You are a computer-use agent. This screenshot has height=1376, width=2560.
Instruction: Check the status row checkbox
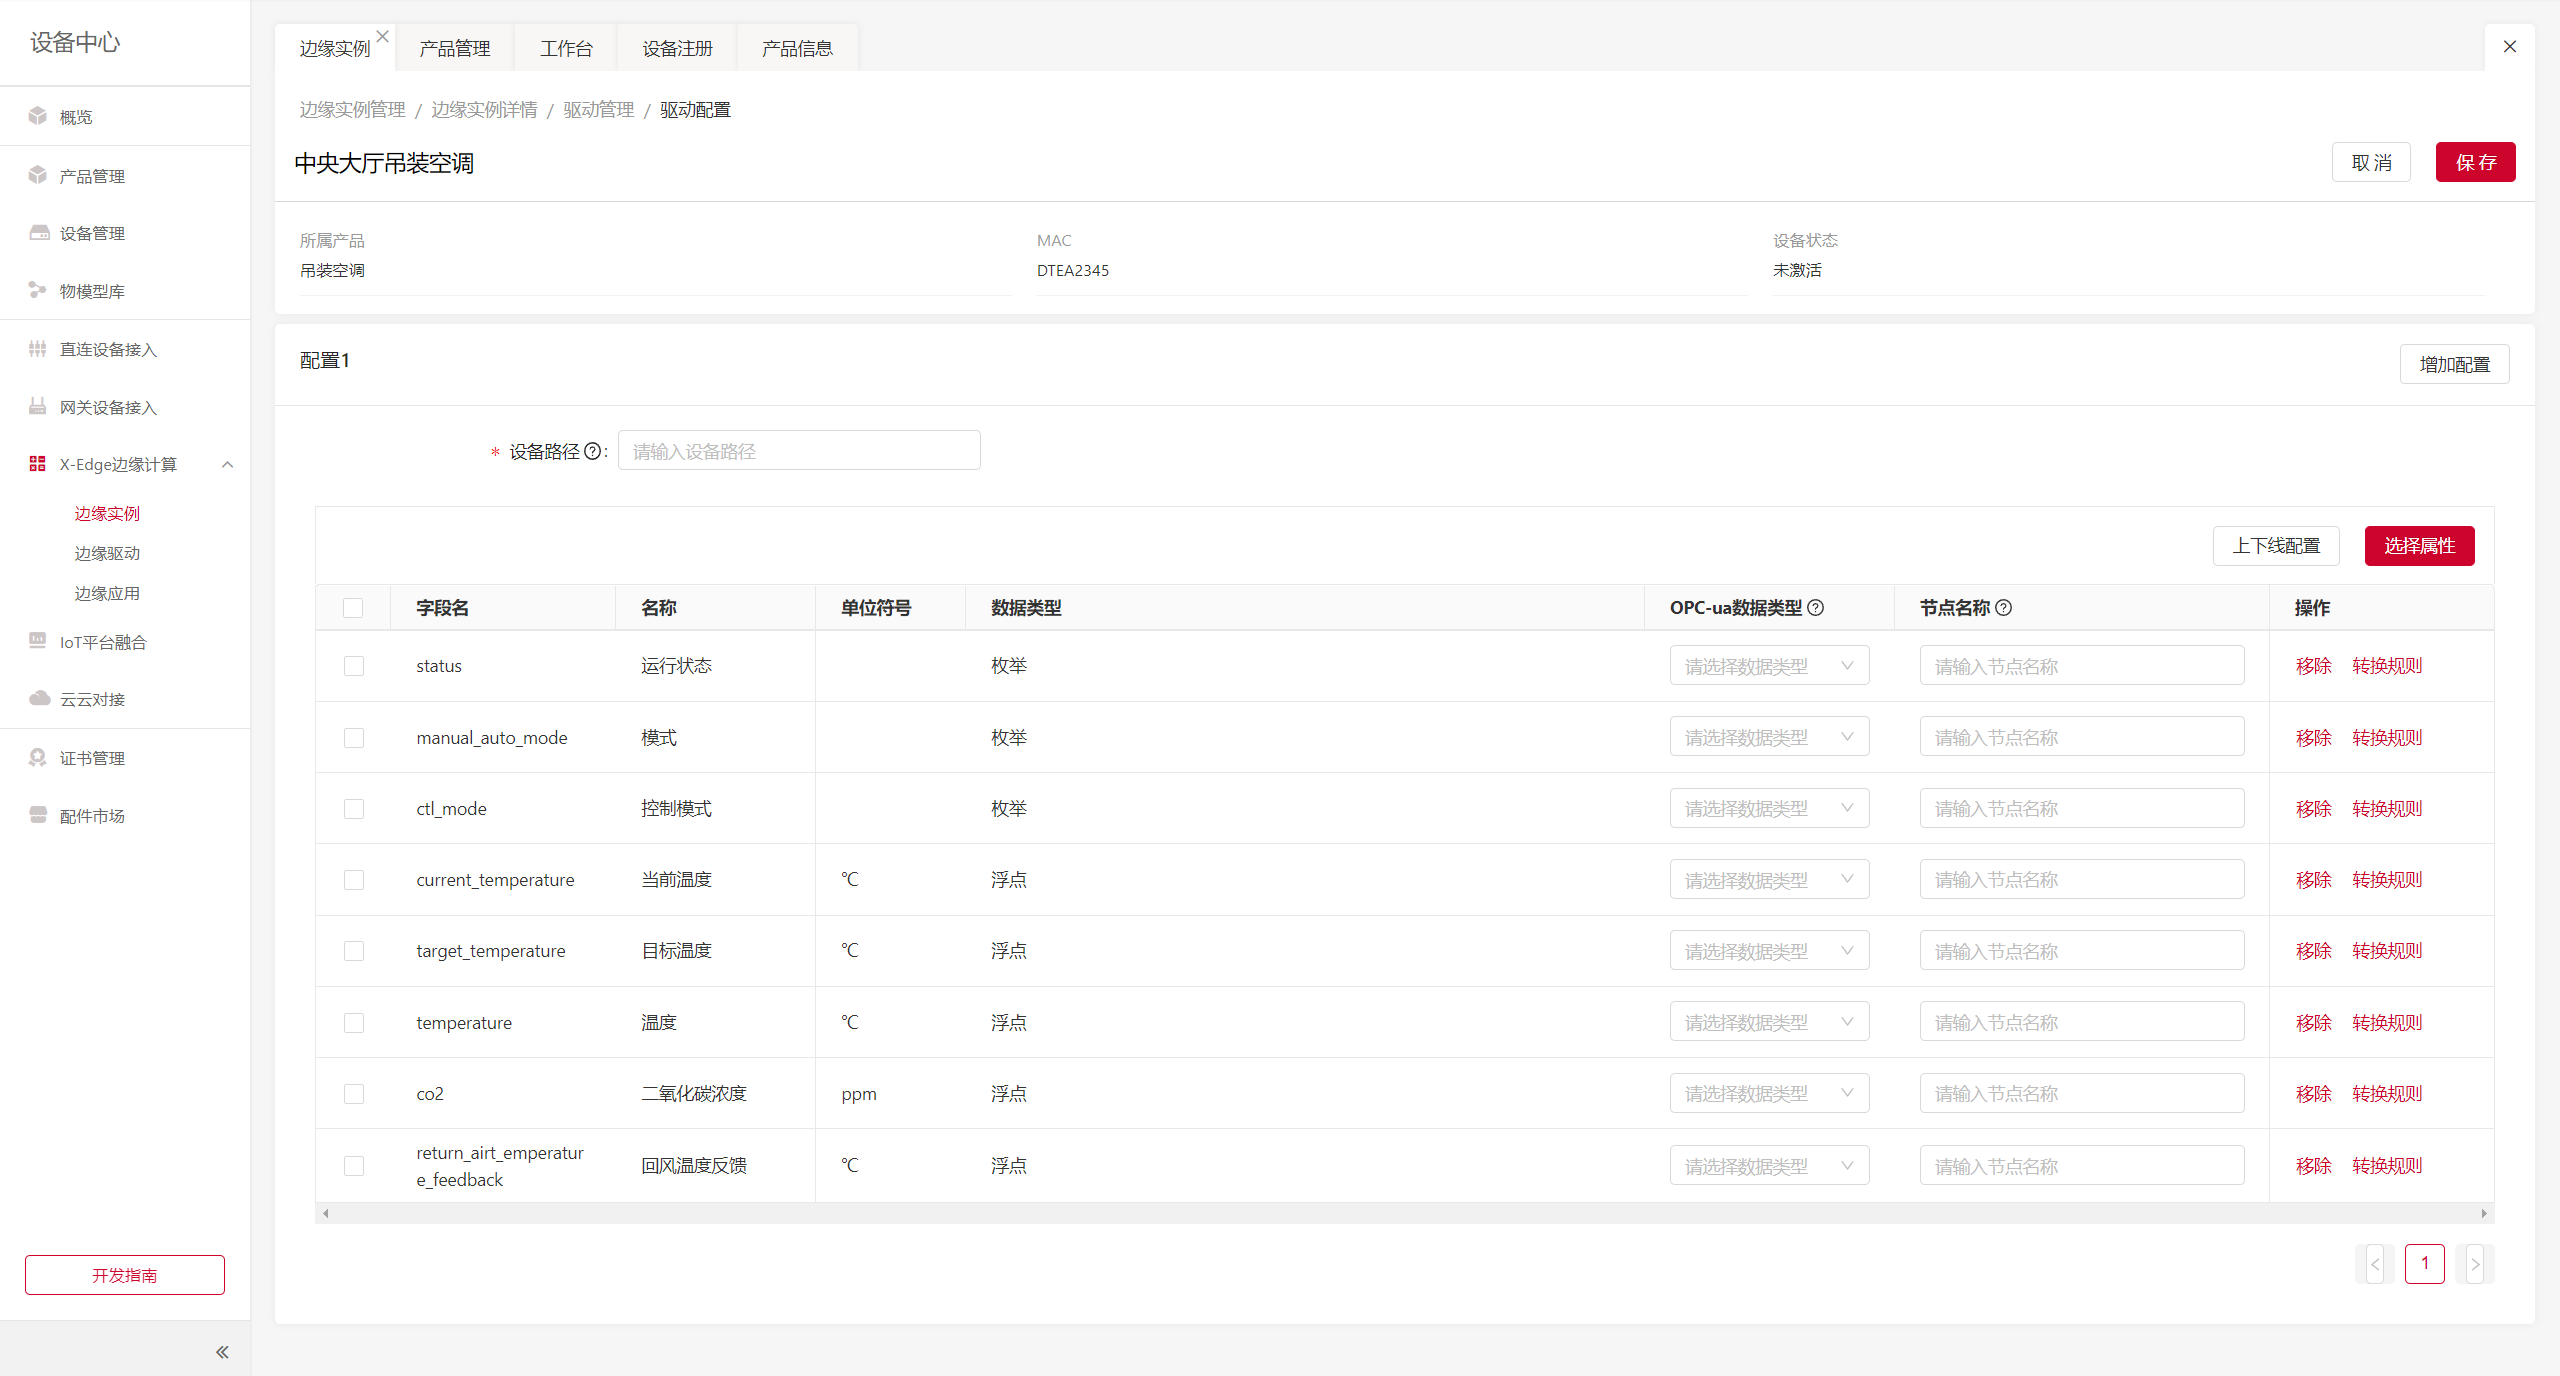click(354, 666)
